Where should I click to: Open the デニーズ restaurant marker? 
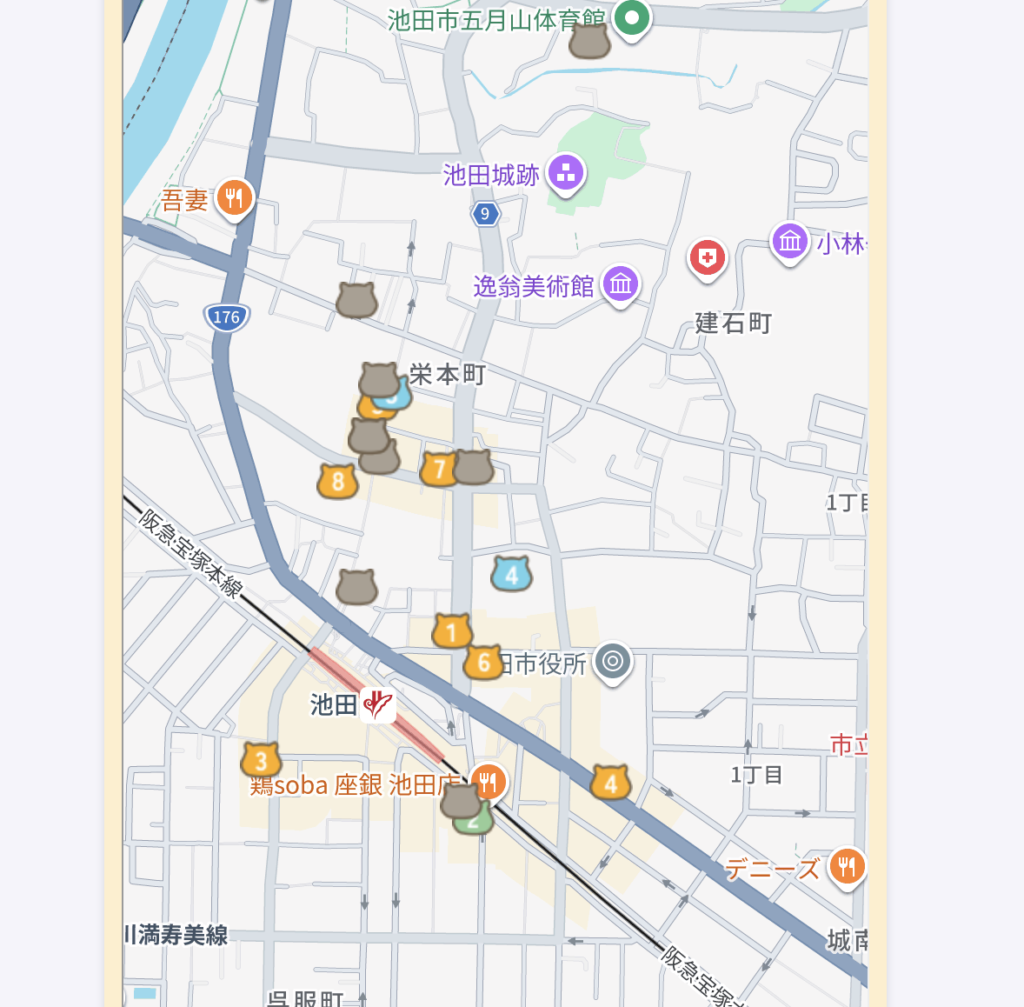(x=847, y=866)
